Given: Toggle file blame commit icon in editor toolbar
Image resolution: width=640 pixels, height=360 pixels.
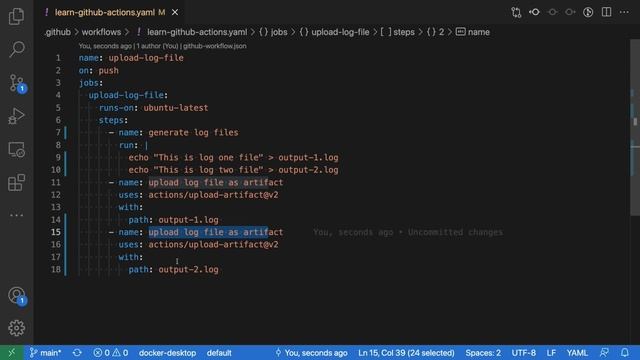Looking at the screenshot, I should pos(534,12).
